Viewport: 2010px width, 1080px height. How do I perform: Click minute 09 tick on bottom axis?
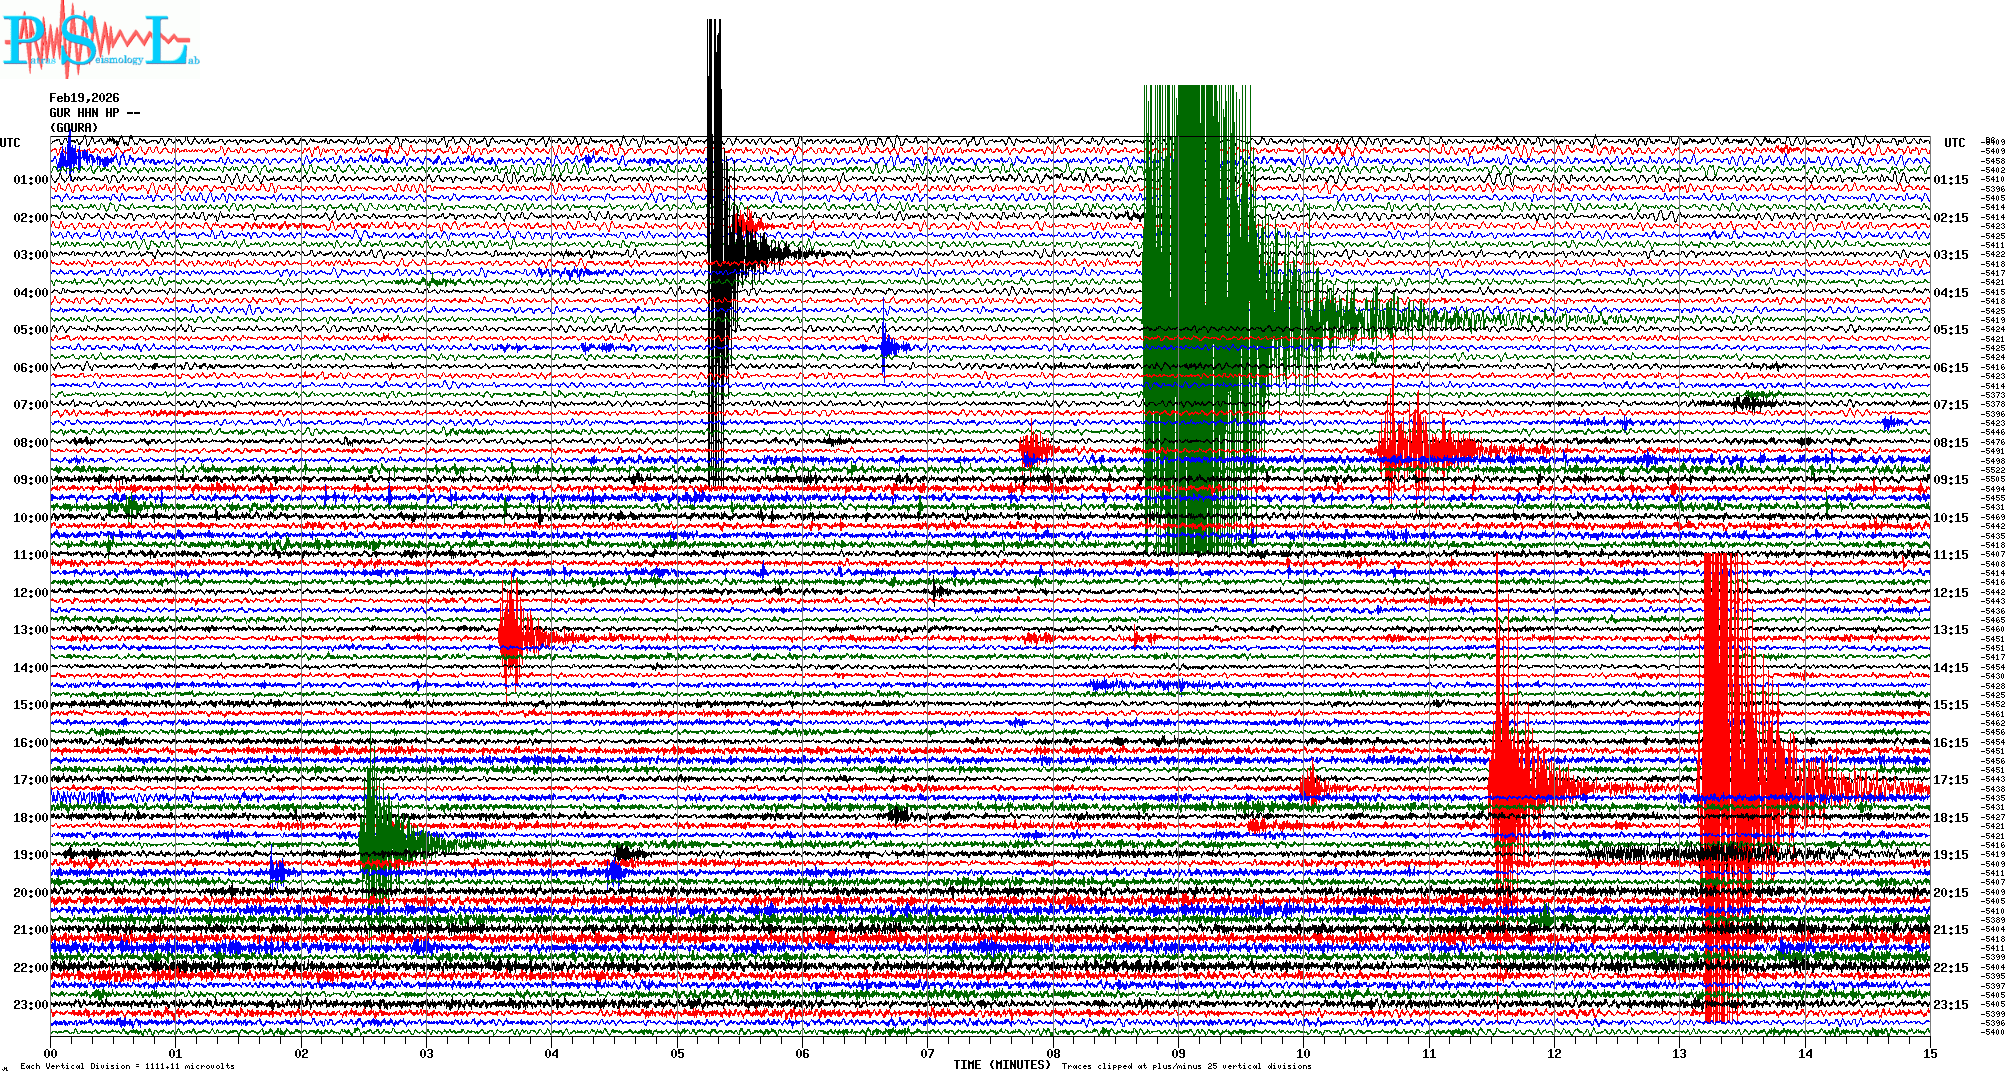click(x=1178, y=1053)
